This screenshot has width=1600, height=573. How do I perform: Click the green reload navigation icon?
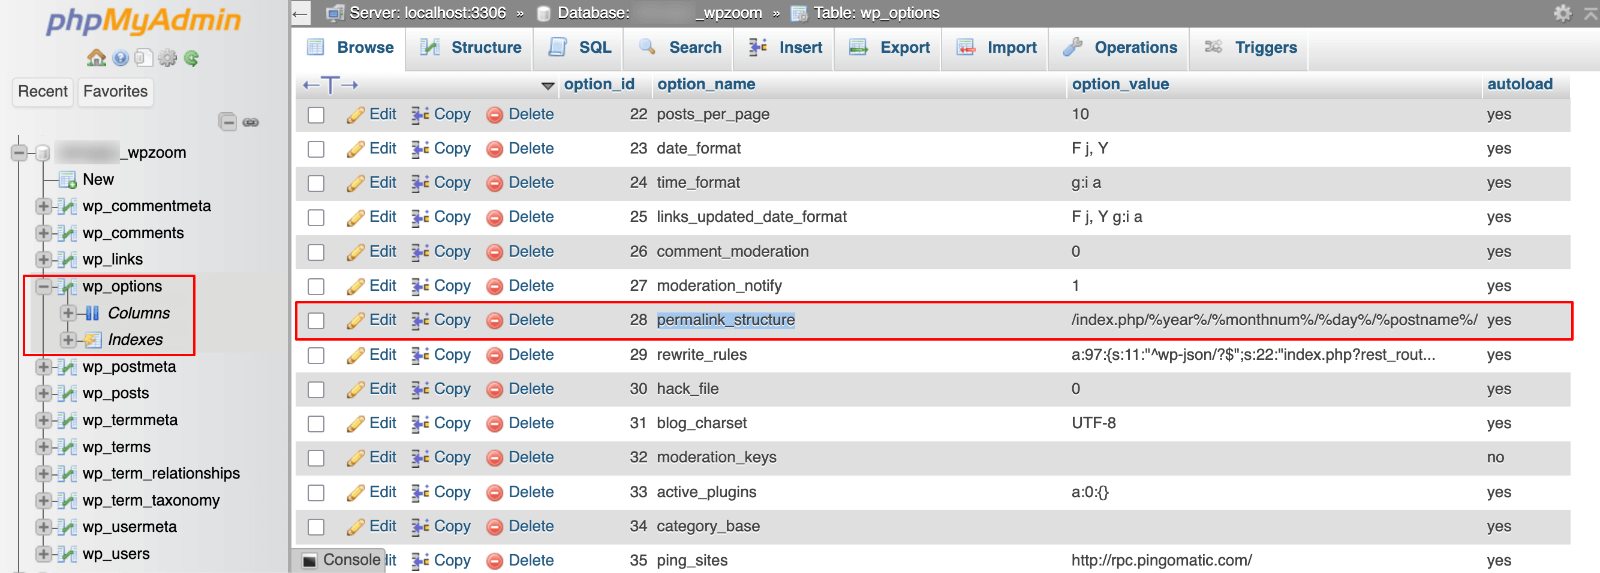click(191, 58)
